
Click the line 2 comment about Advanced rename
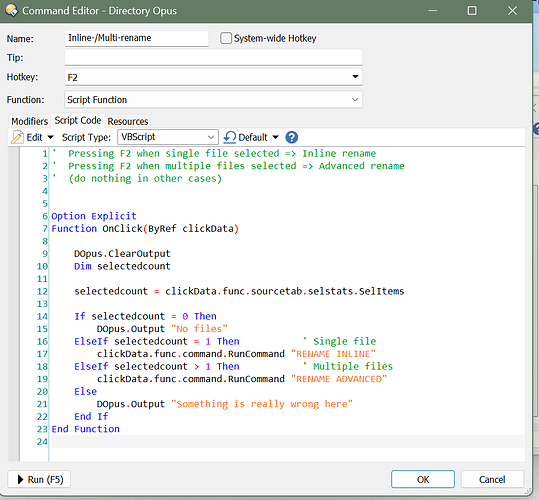point(228,166)
